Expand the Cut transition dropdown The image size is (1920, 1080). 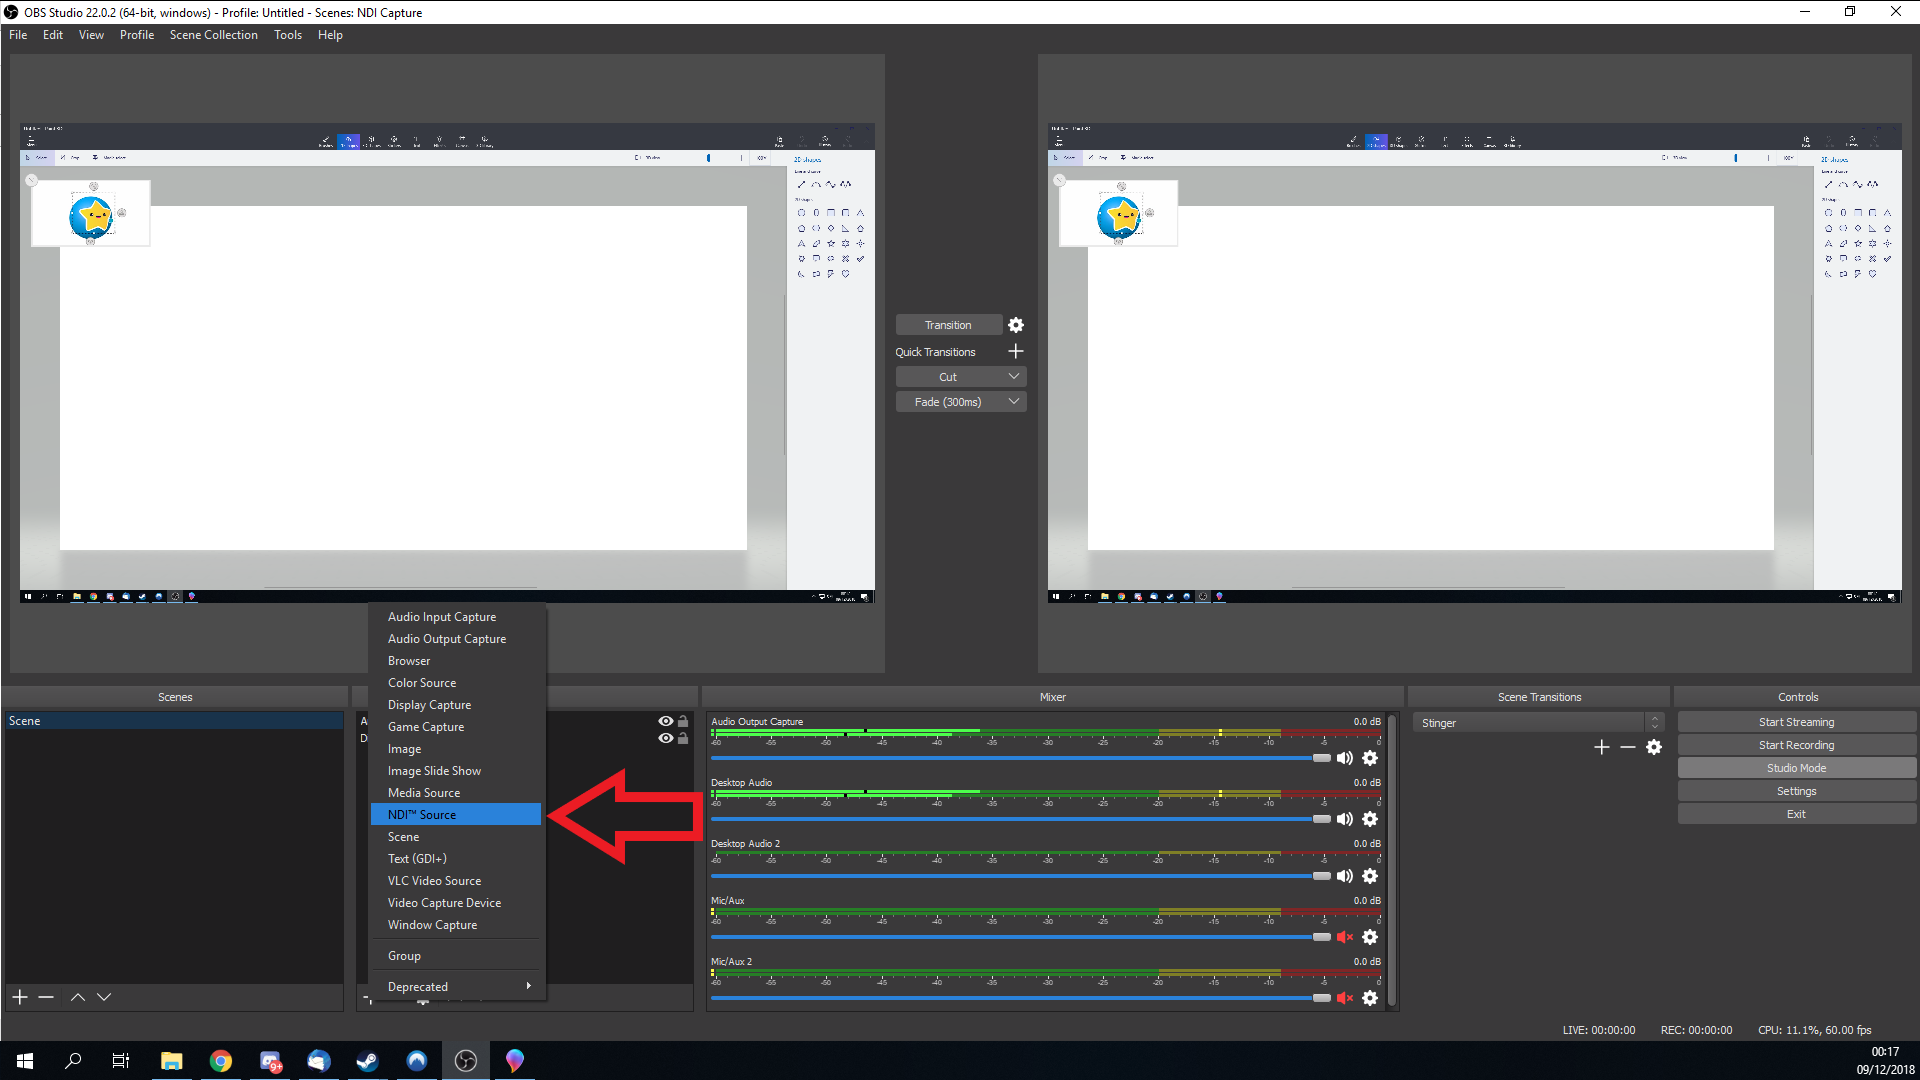coord(1014,377)
